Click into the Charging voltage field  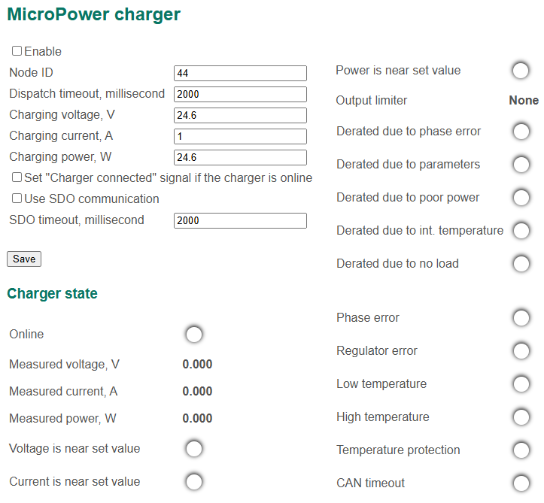pos(240,115)
